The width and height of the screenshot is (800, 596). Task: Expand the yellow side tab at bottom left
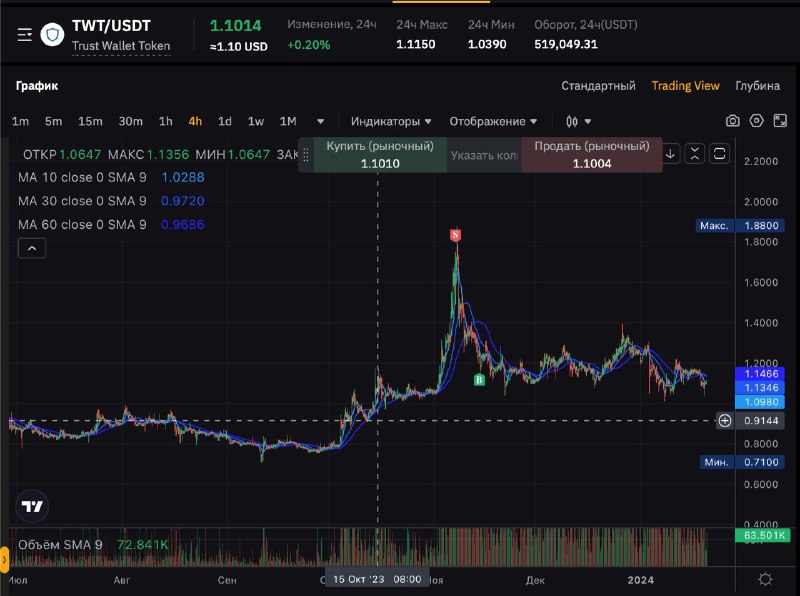4,559
